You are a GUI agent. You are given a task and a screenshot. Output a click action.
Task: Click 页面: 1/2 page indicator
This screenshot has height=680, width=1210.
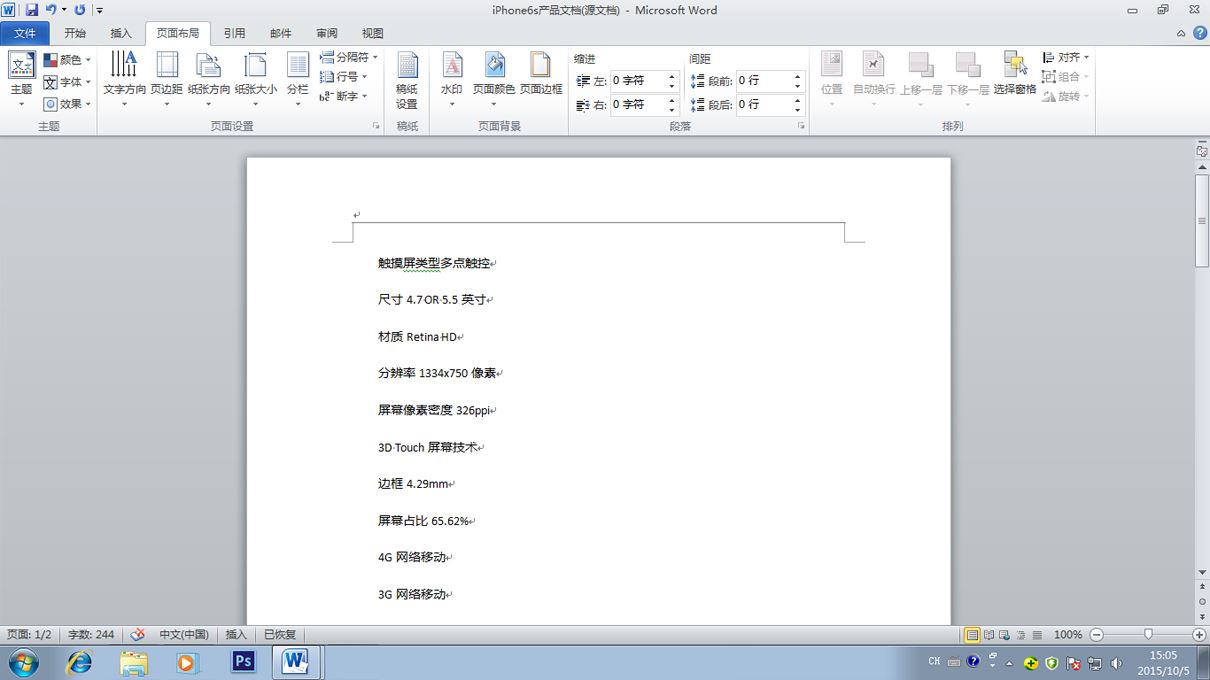tap(29, 635)
